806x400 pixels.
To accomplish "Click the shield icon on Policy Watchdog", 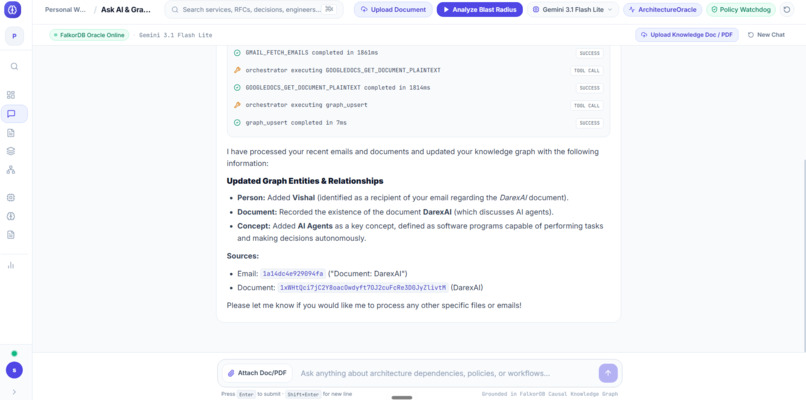I will coord(714,9).
